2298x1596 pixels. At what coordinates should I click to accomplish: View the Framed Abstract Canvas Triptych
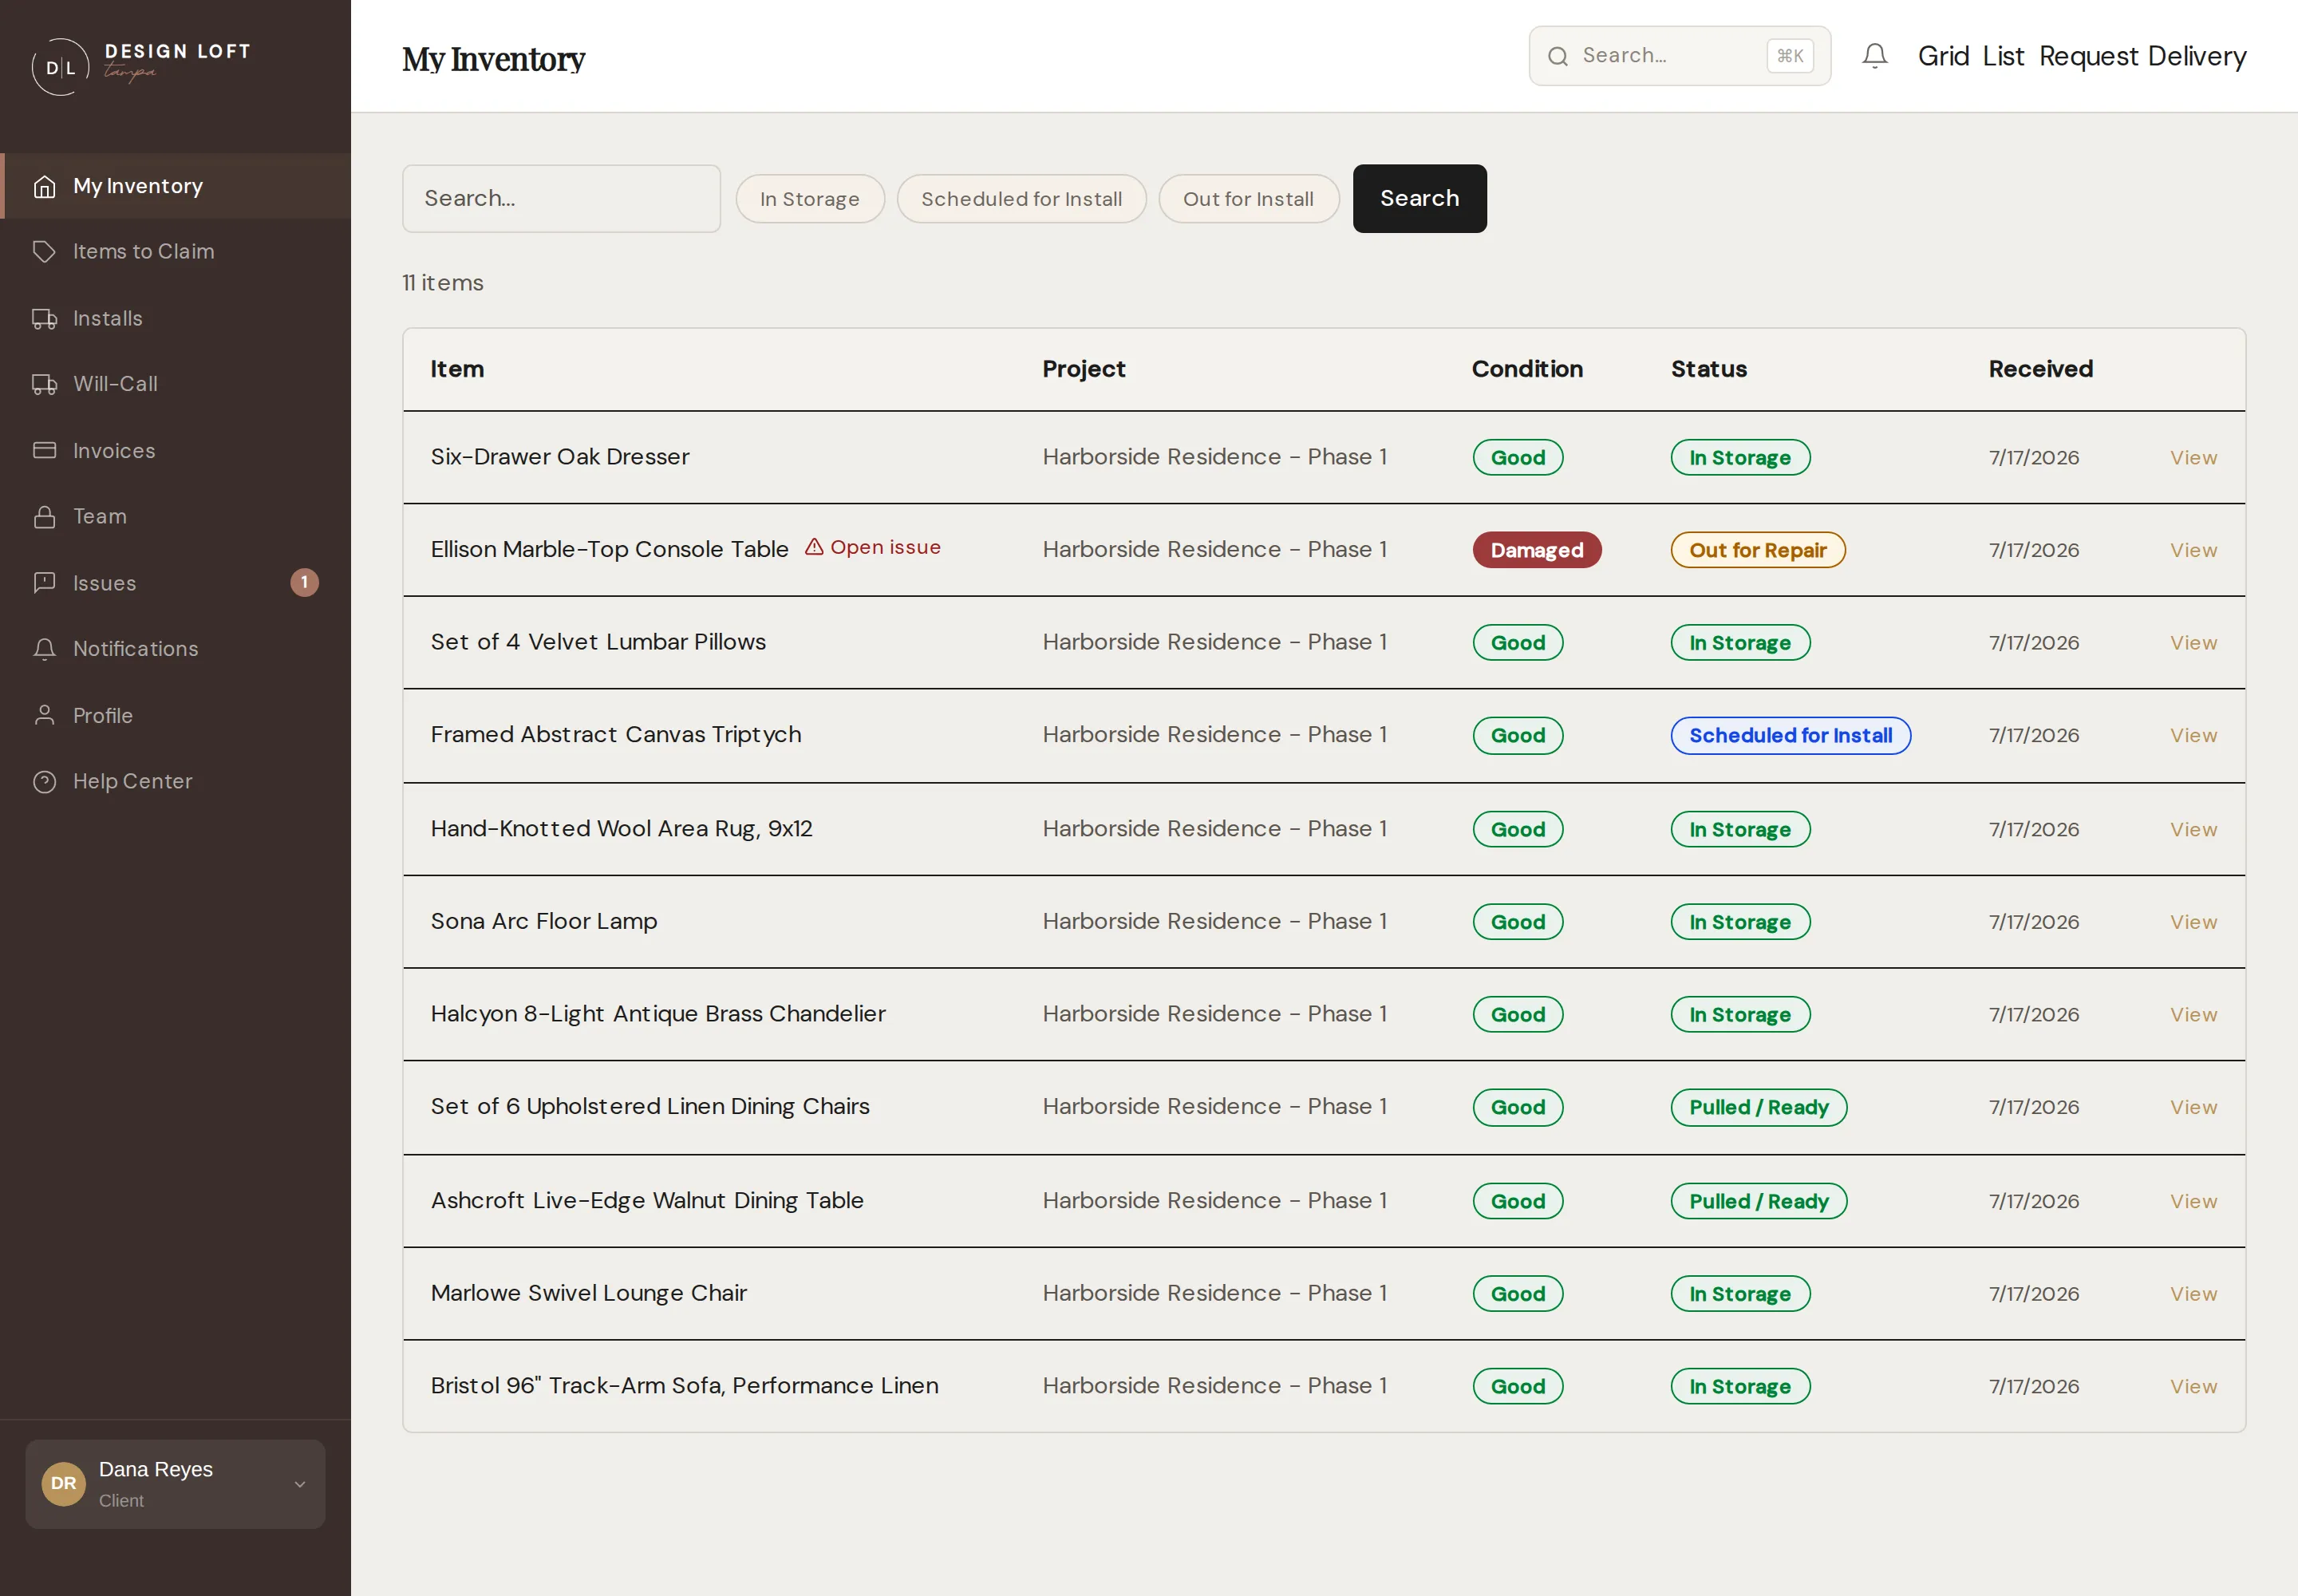(2193, 735)
